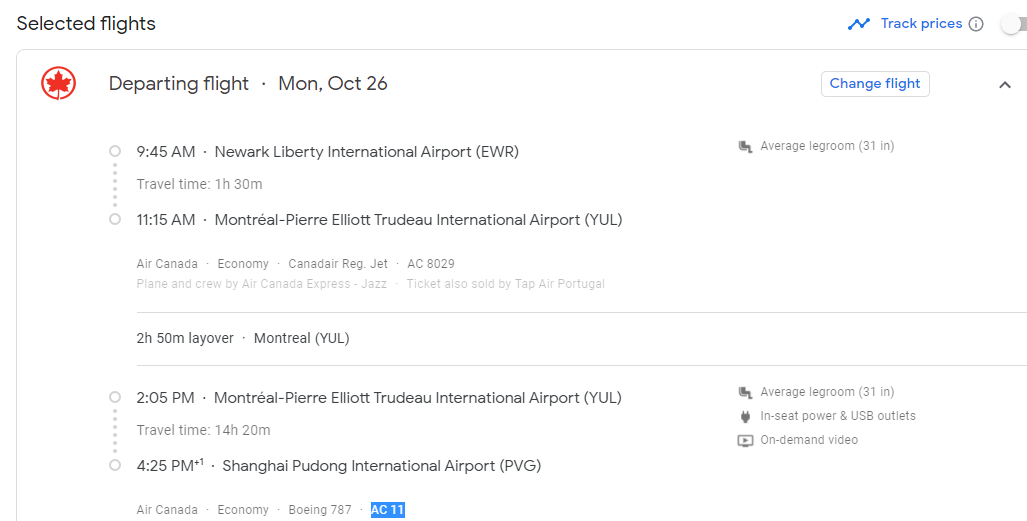Image resolution: width=1027 pixels, height=521 pixels.
Task: Click the 4:25 PM arrival timeline circle
Action: [115, 465]
